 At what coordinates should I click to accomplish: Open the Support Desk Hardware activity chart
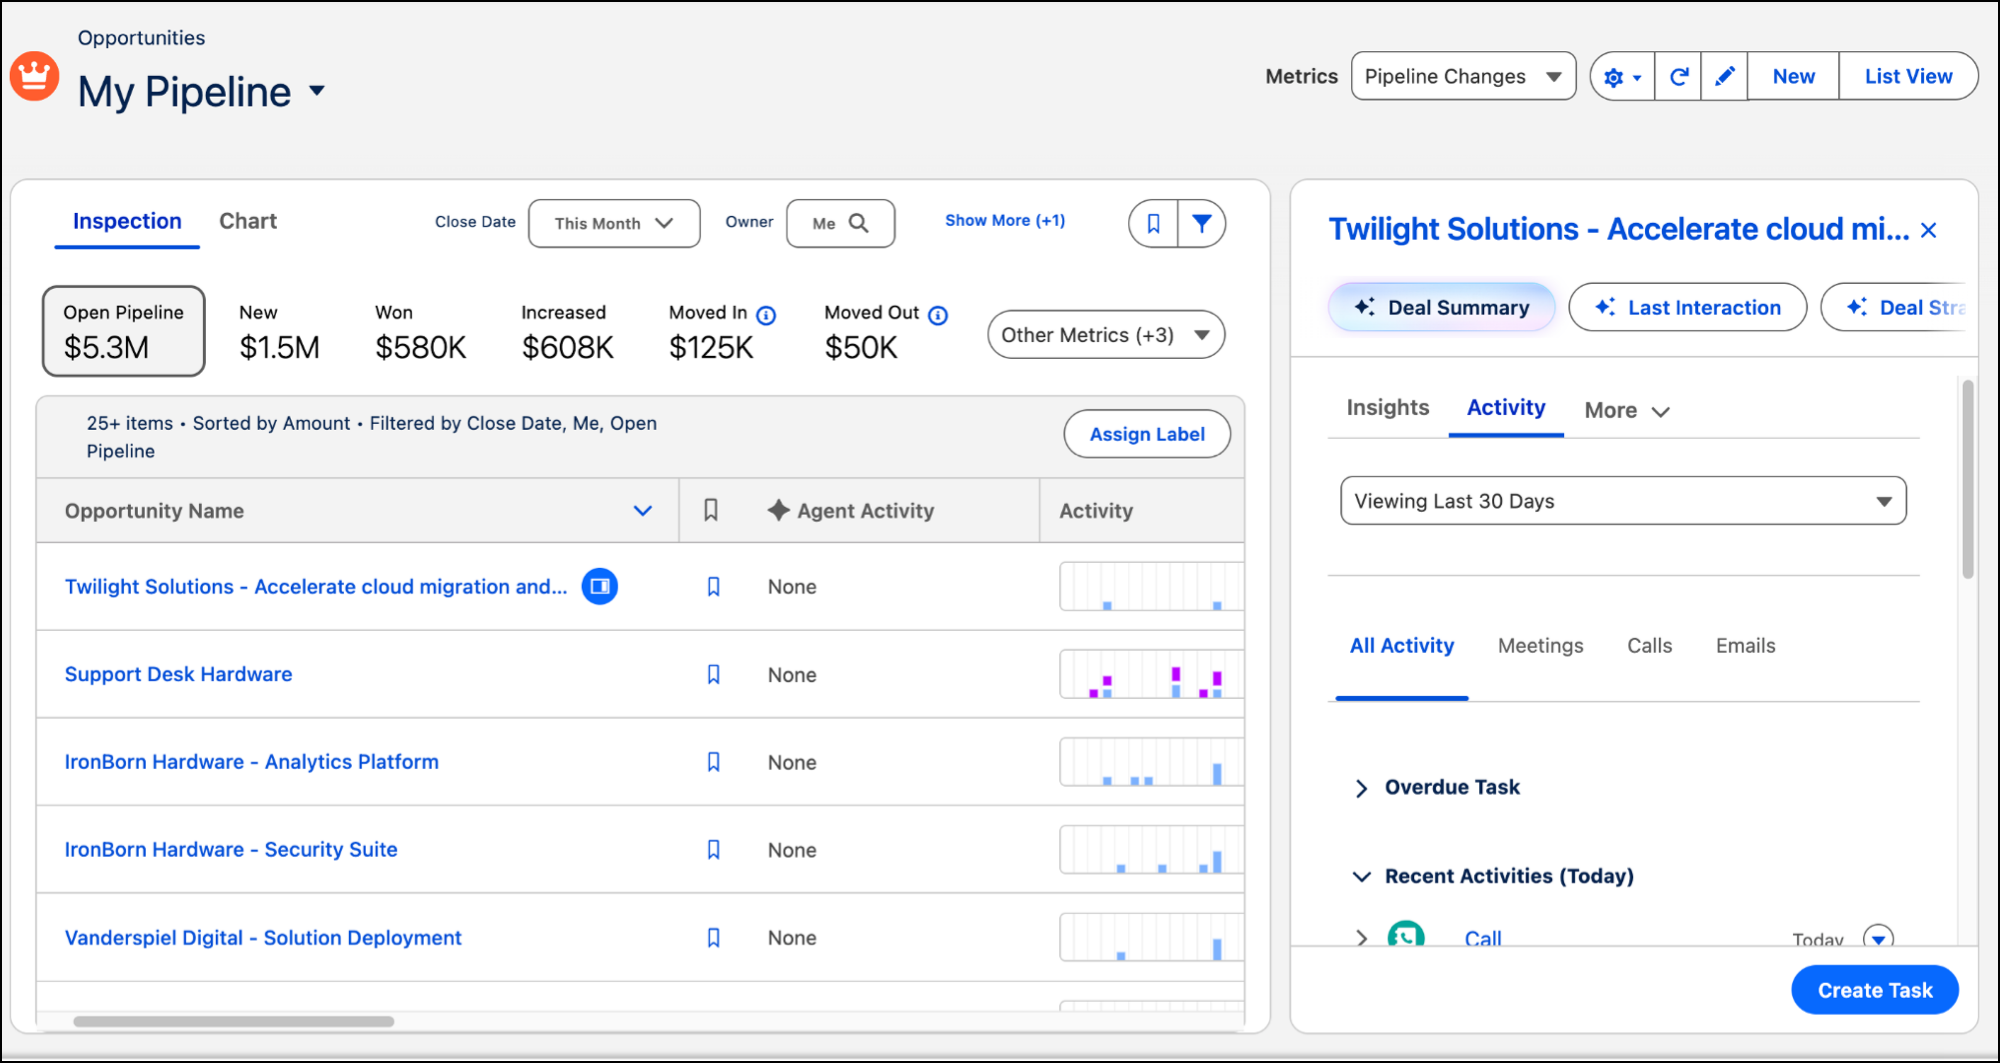1152,674
